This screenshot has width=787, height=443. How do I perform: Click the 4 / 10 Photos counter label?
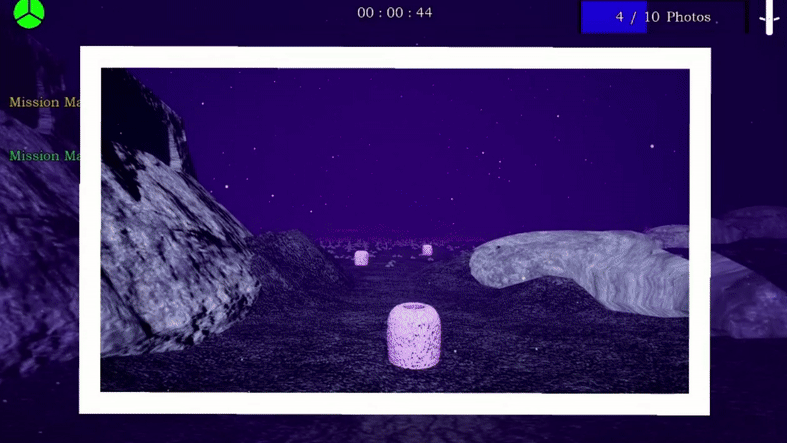pyautogui.click(x=663, y=17)
